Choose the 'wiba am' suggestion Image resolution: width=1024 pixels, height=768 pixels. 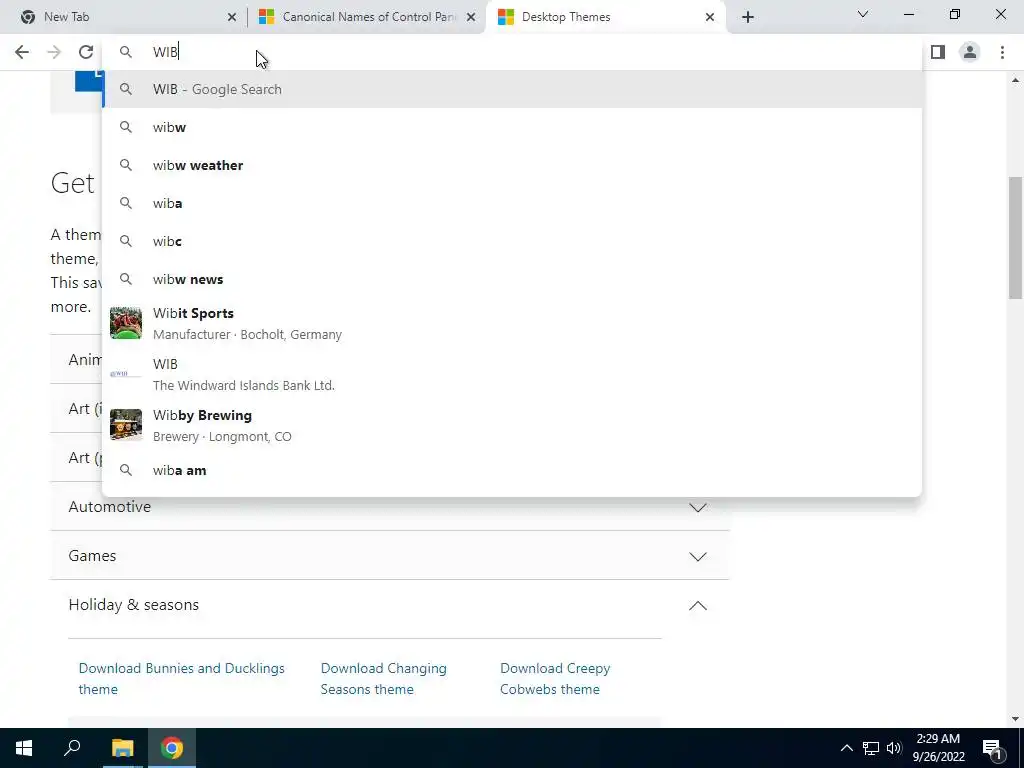(x=513, y=470)
